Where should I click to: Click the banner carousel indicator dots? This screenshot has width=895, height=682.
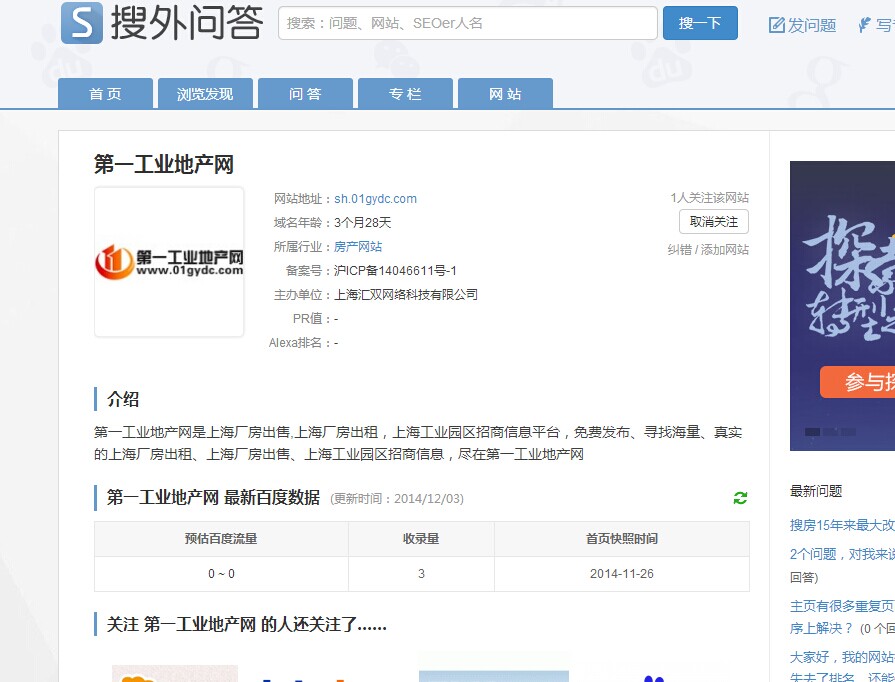pyautogui.click(x=830, y=432)
